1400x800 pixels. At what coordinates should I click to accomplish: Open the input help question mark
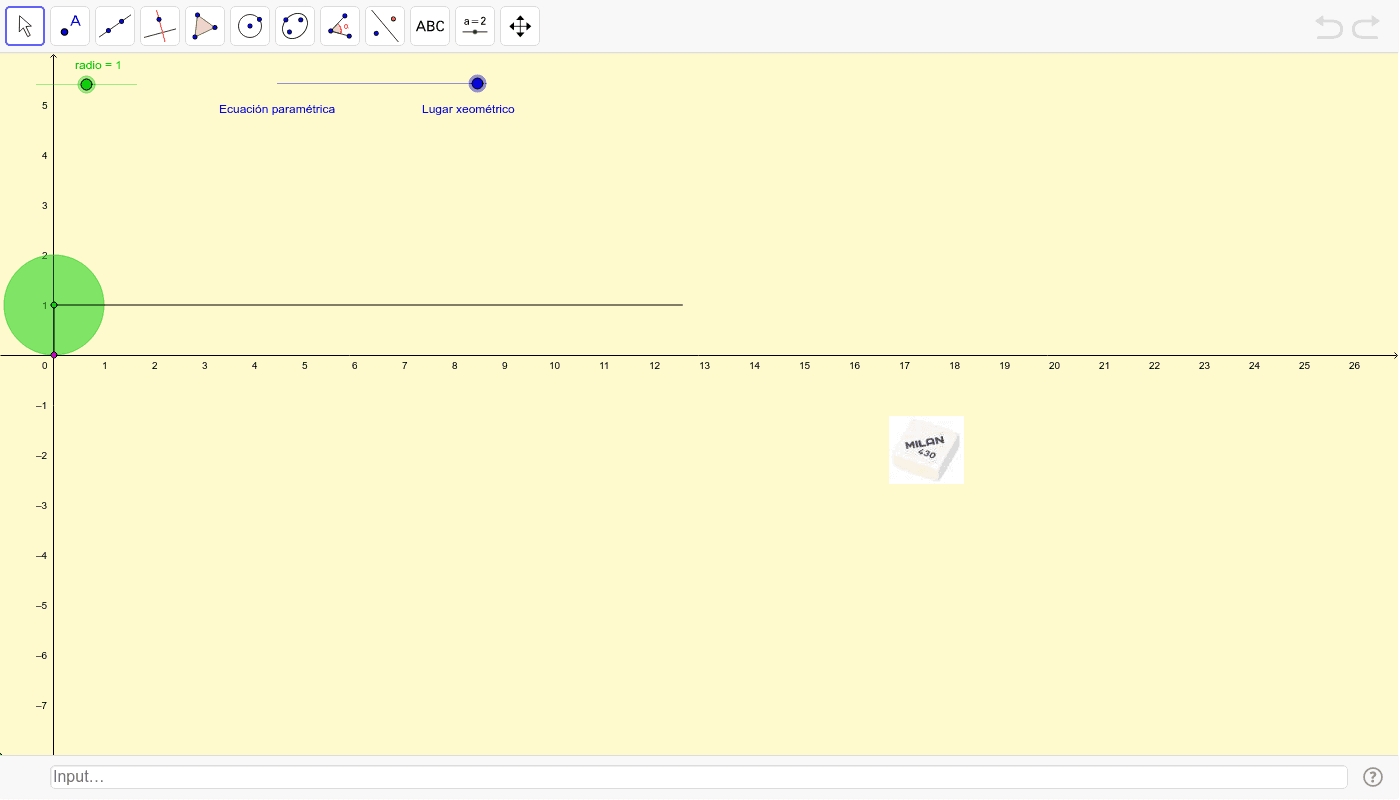pos(1373,777)
